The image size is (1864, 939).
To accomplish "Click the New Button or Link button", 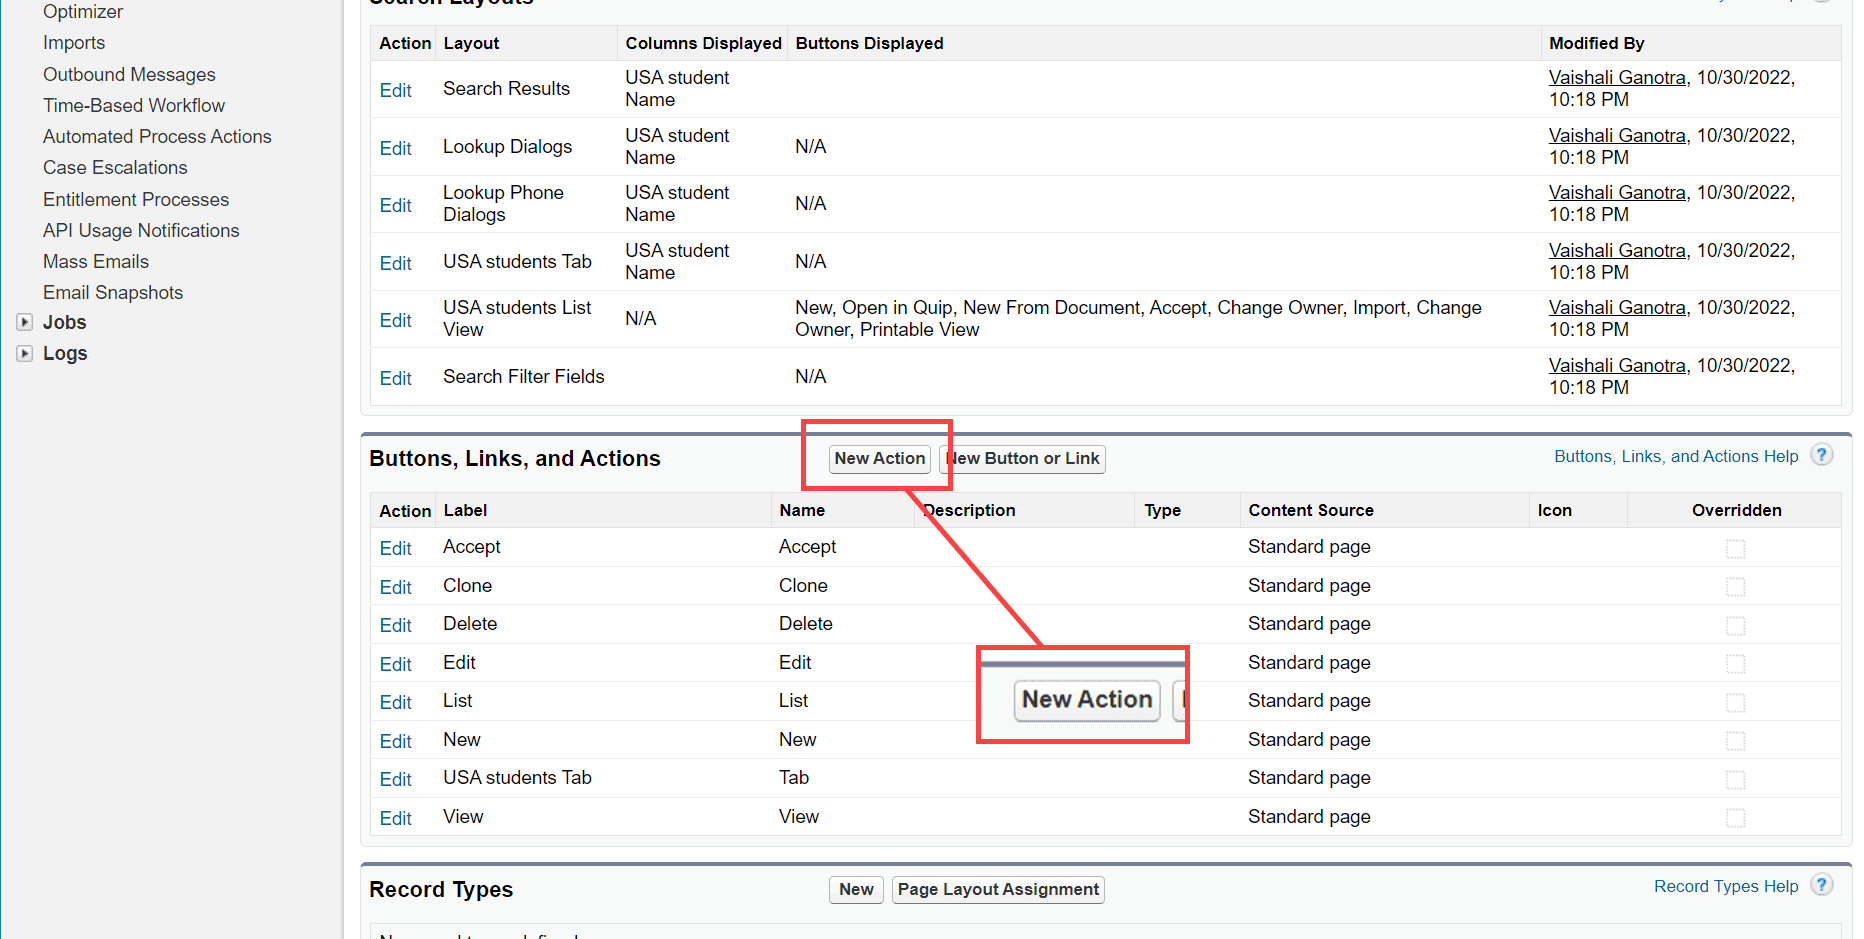I will (1023, 459).
